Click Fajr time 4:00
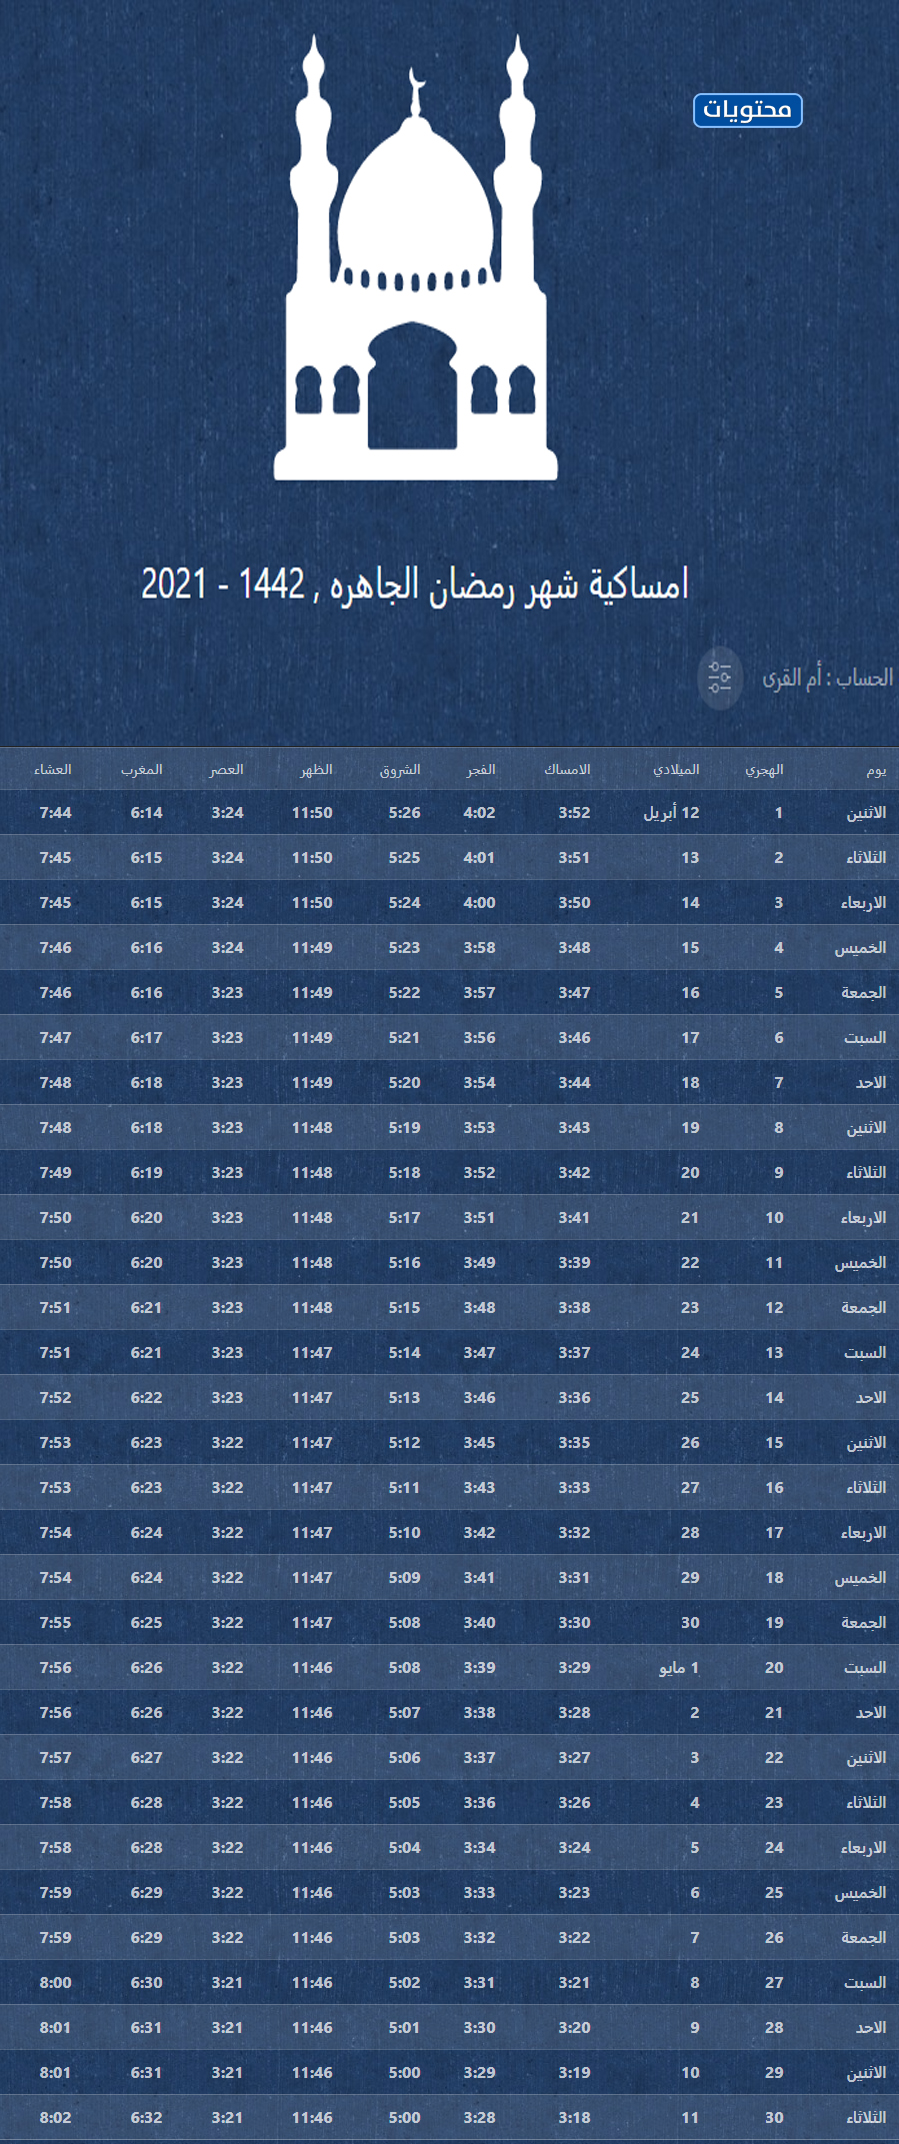Screen dimensions: 899x2144 (x=479, y=903)
